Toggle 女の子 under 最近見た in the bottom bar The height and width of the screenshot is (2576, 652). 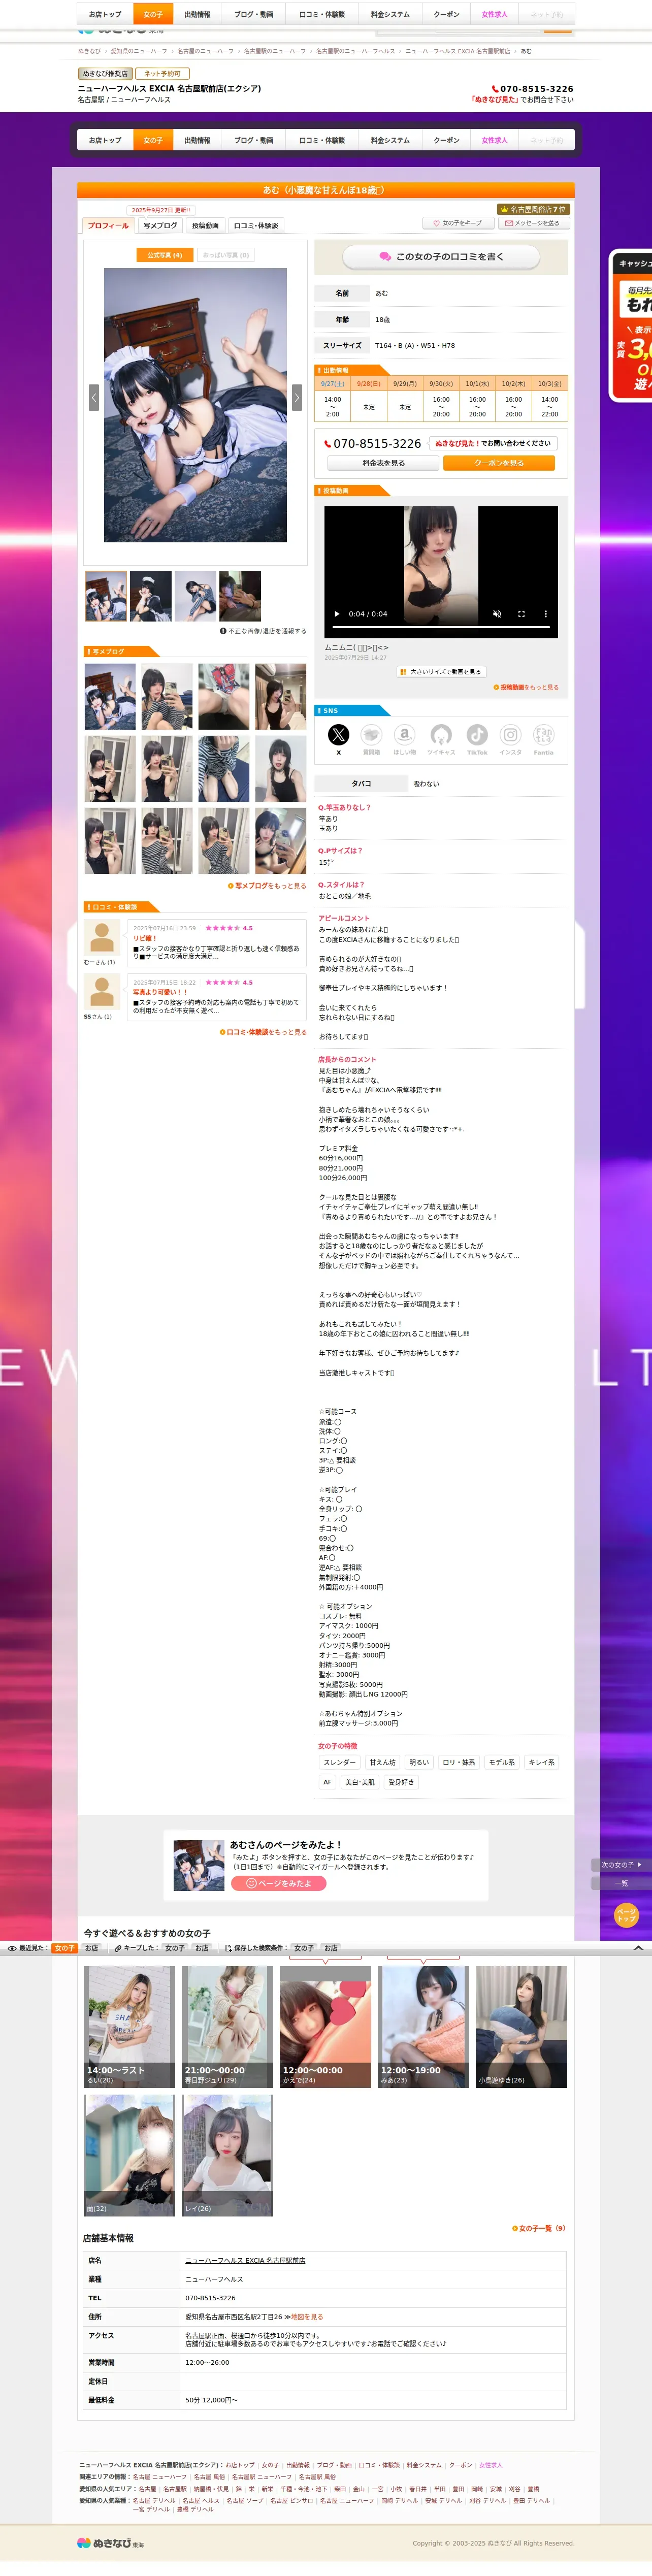coord(64,1948)
